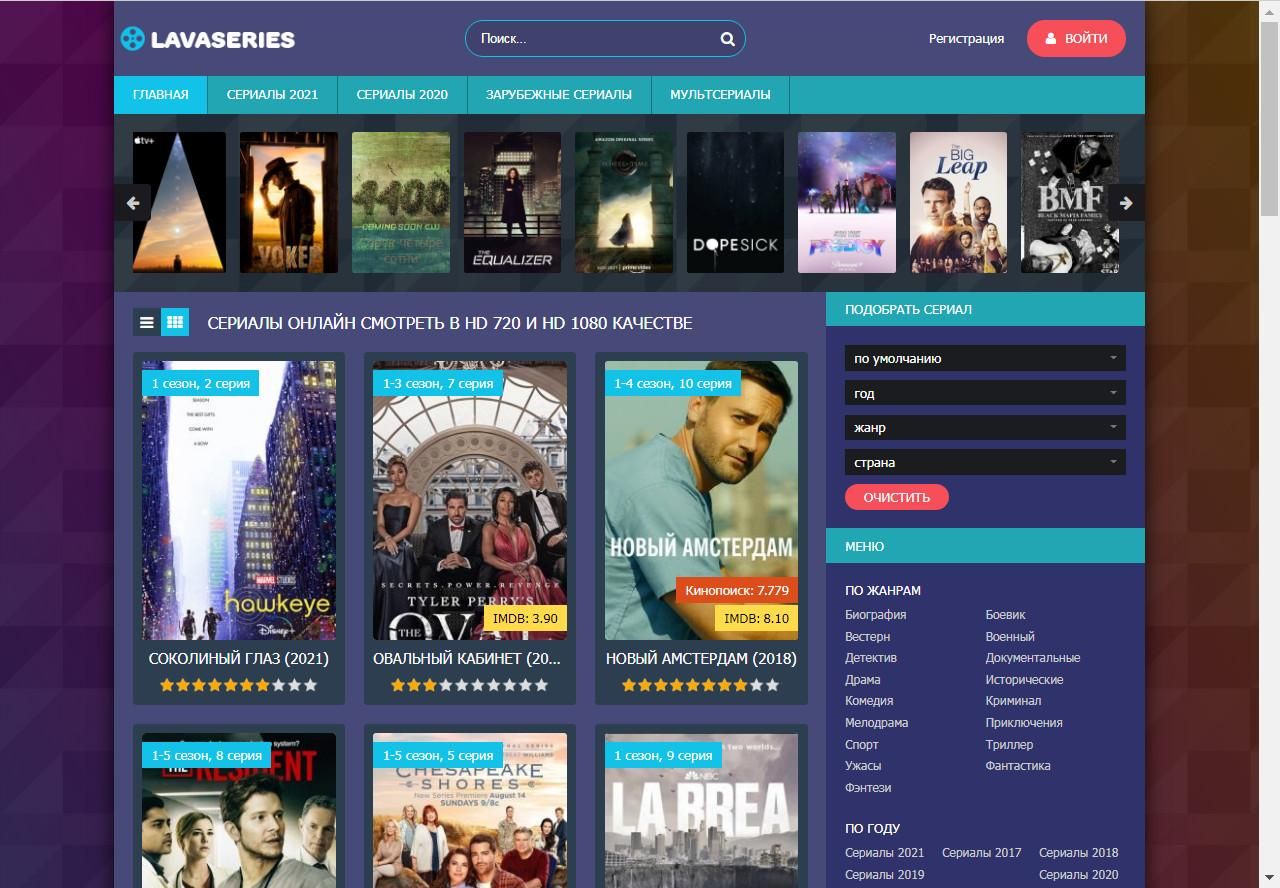The width and height of the screenshot is (1280, 888).
Task: Click the 'Кинопоиск: 7.779' rating badge
Action: (737, 591)
